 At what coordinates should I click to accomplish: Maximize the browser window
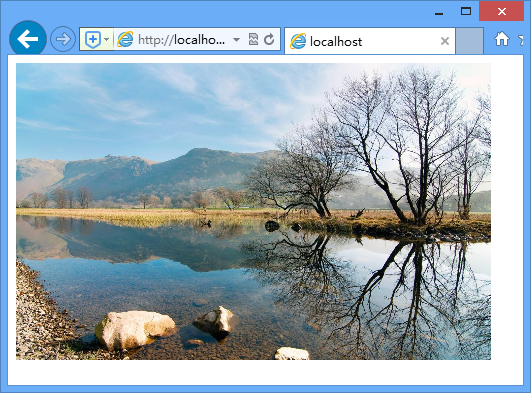tap(466, 12)
